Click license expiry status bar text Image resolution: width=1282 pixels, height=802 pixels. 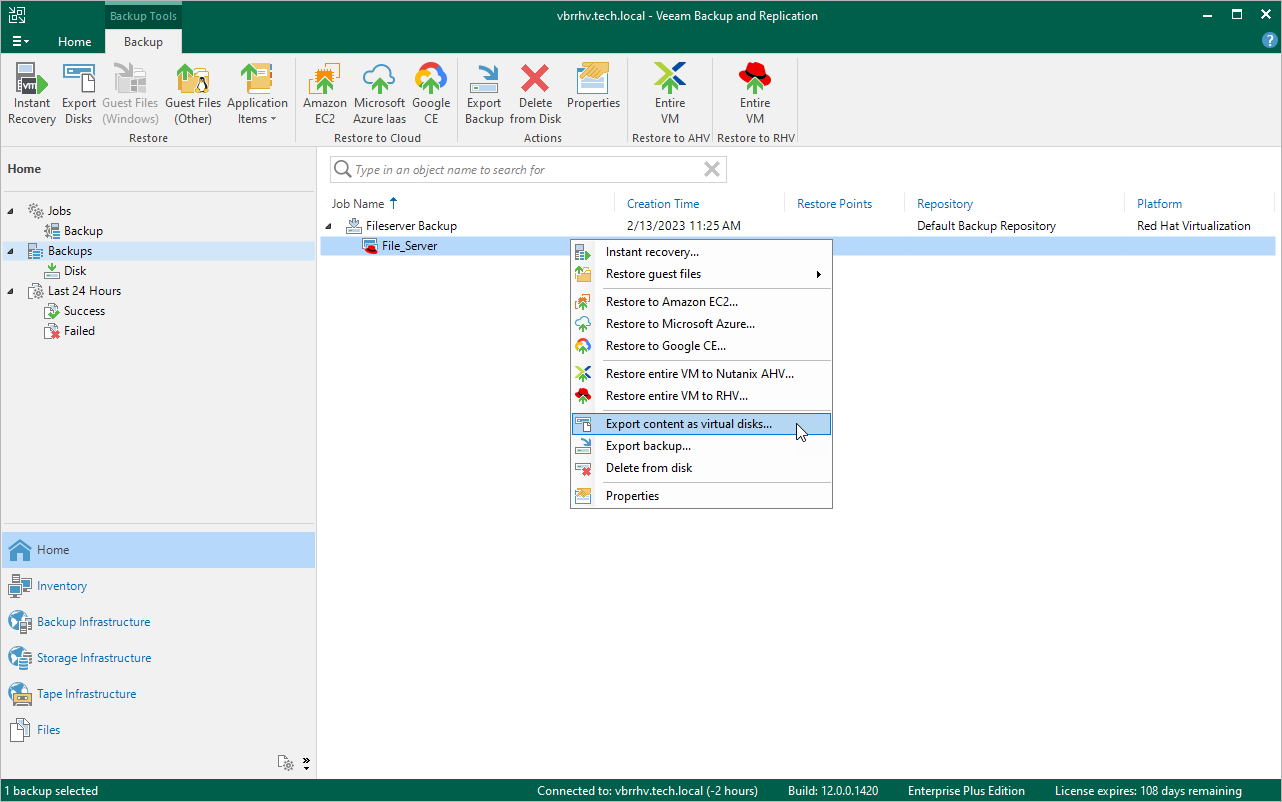click(1148, 791)
